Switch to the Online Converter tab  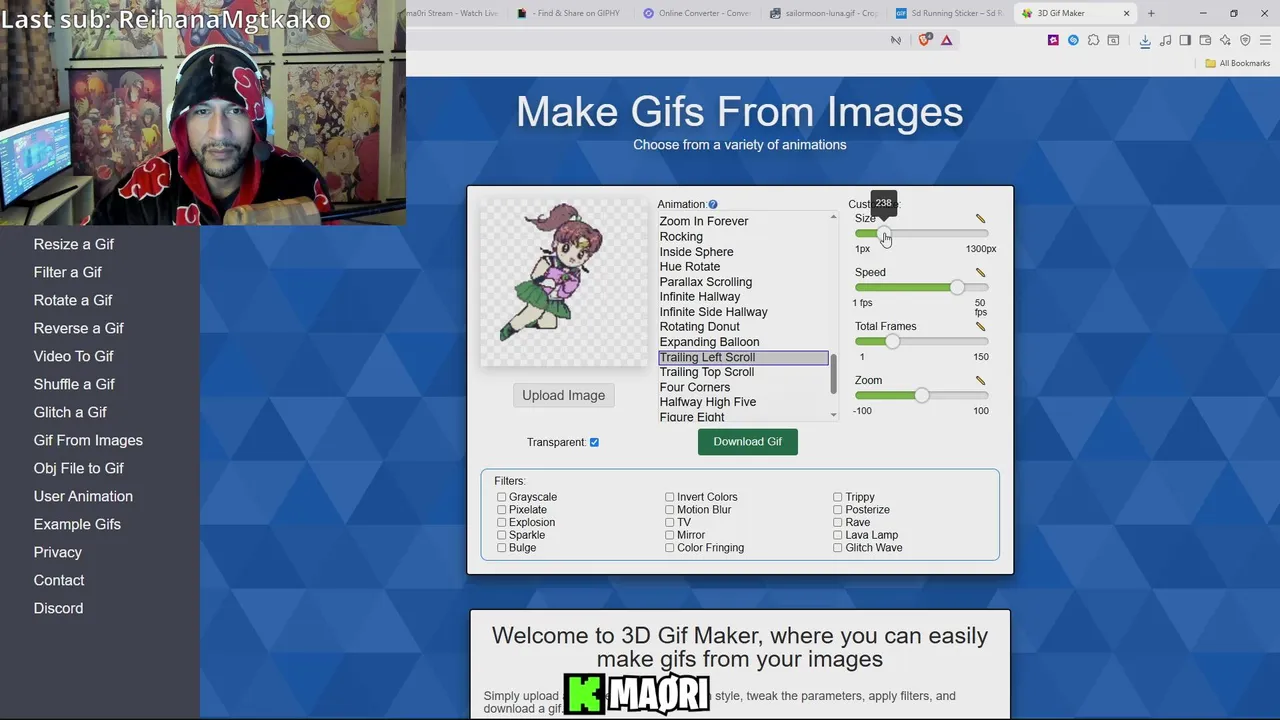697,13
